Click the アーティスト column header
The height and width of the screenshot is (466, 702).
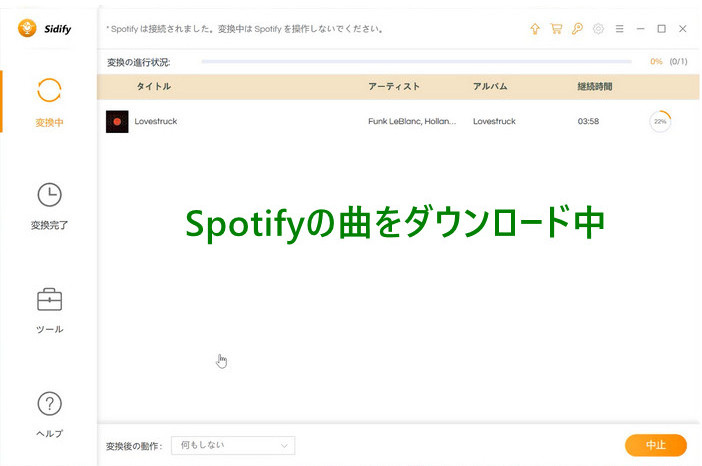tap(394, 86)
